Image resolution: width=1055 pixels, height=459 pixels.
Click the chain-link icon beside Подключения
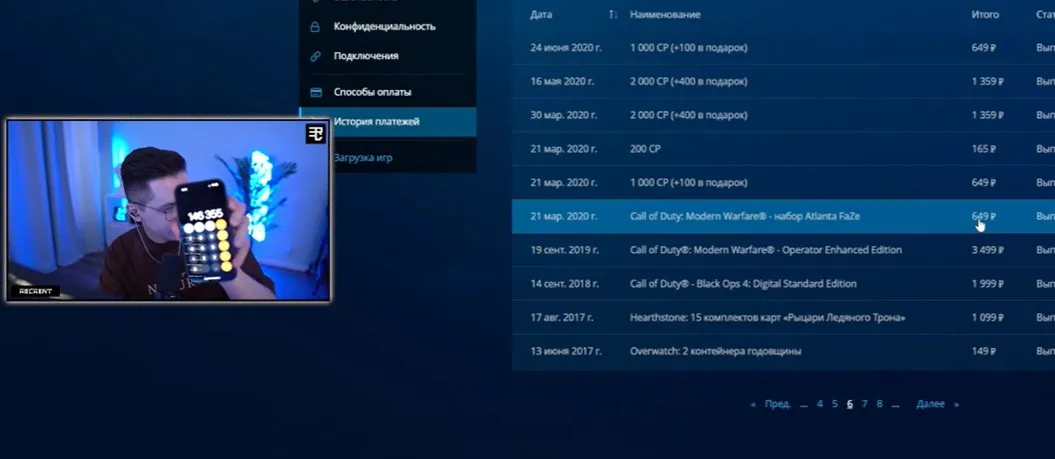tap(315, 57)
